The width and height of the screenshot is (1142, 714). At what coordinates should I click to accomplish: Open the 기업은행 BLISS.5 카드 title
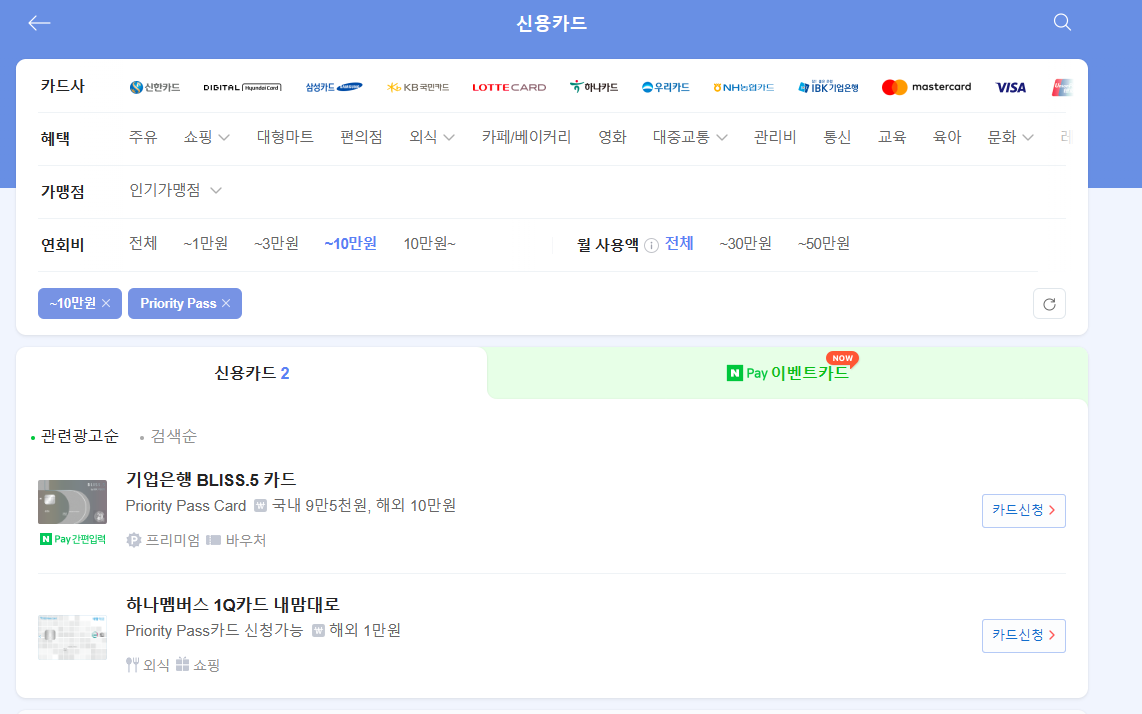click(211, 479)
